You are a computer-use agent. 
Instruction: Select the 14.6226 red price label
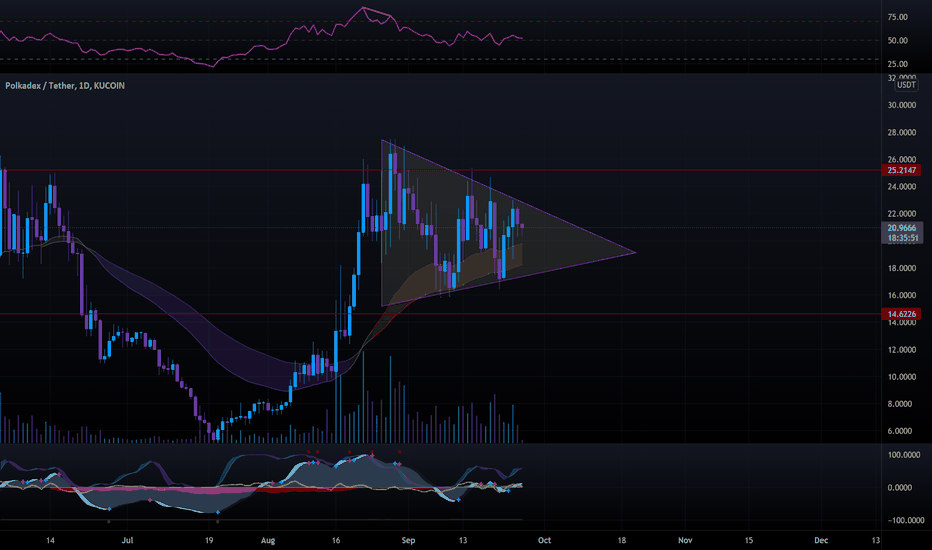point(901,314)
